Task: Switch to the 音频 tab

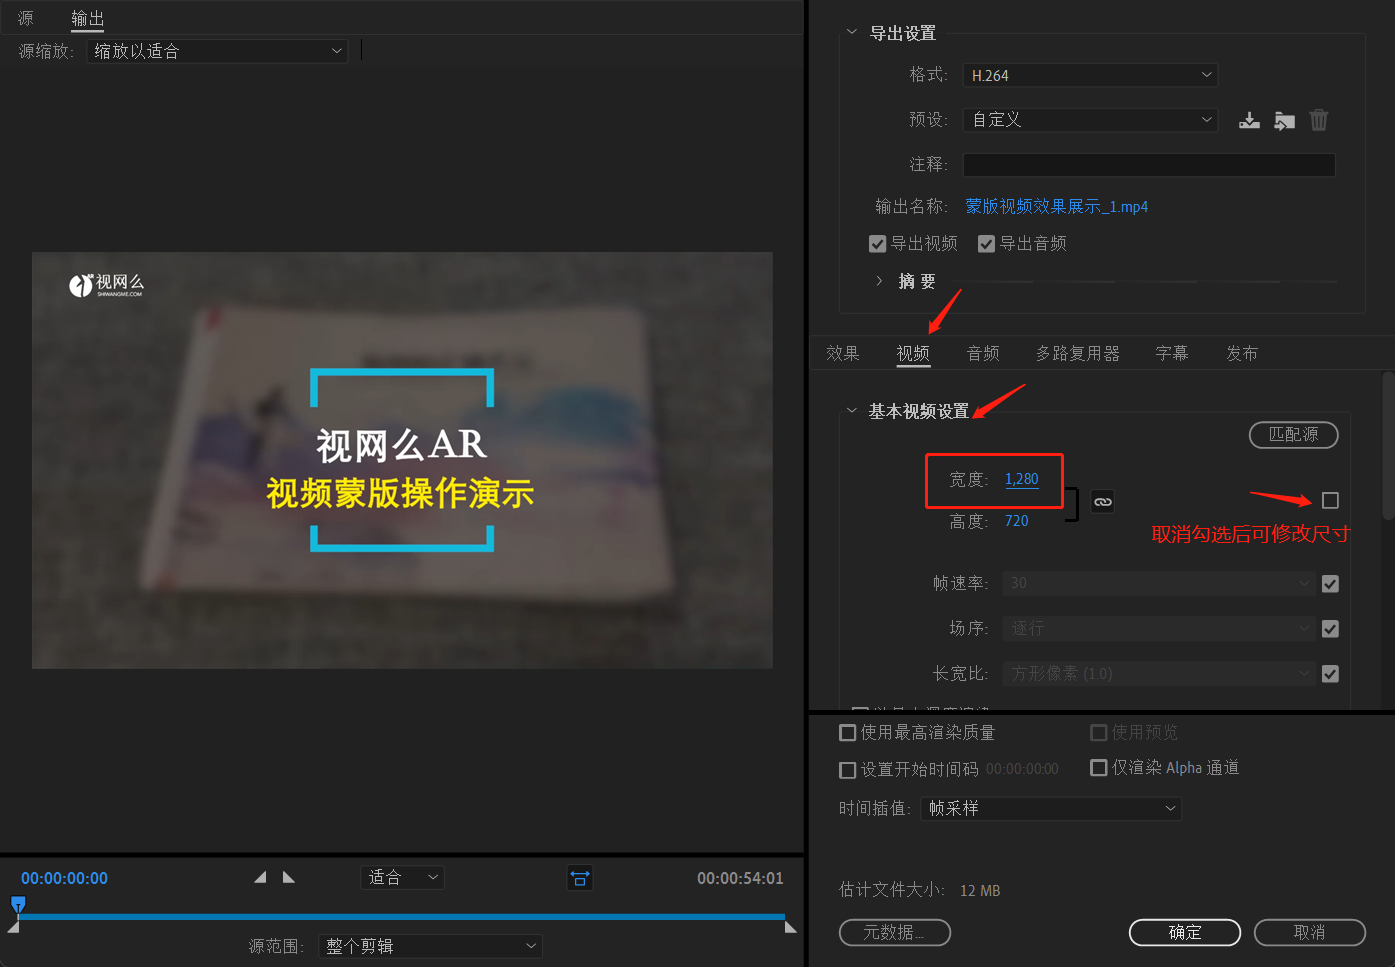Action: [983, 353]
